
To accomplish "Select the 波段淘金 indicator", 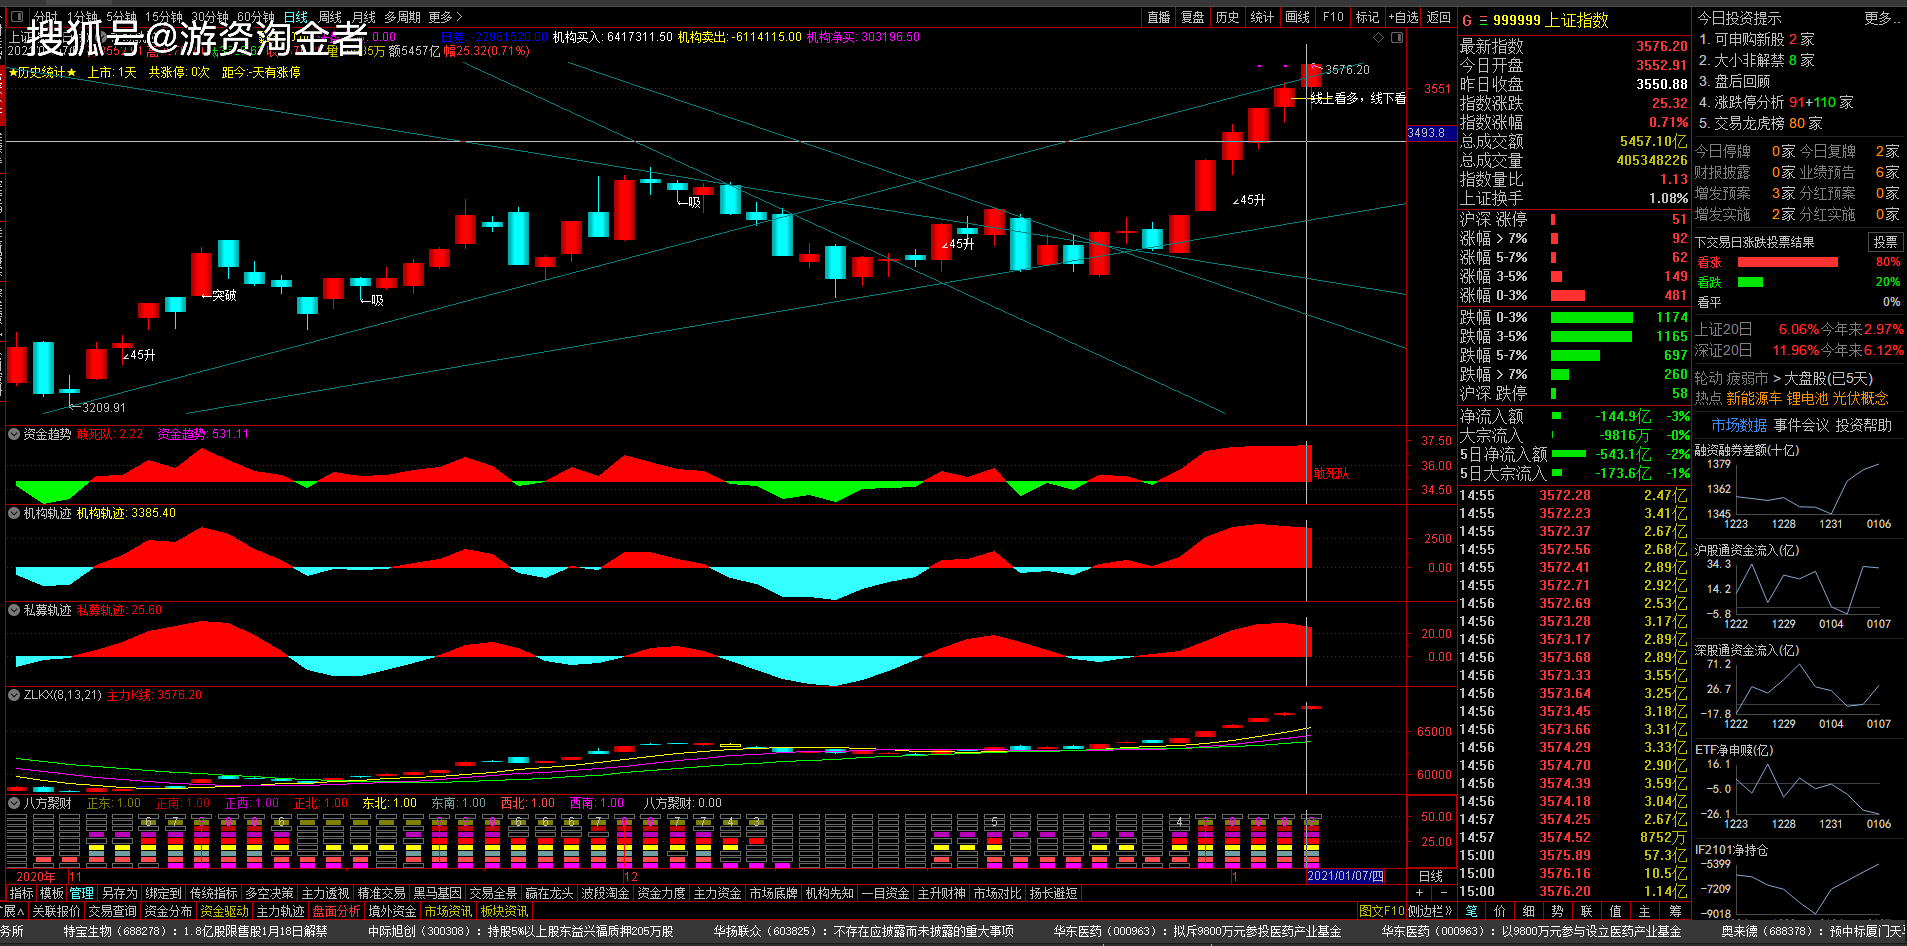I will pyautogui.click(x=605, y=893).
